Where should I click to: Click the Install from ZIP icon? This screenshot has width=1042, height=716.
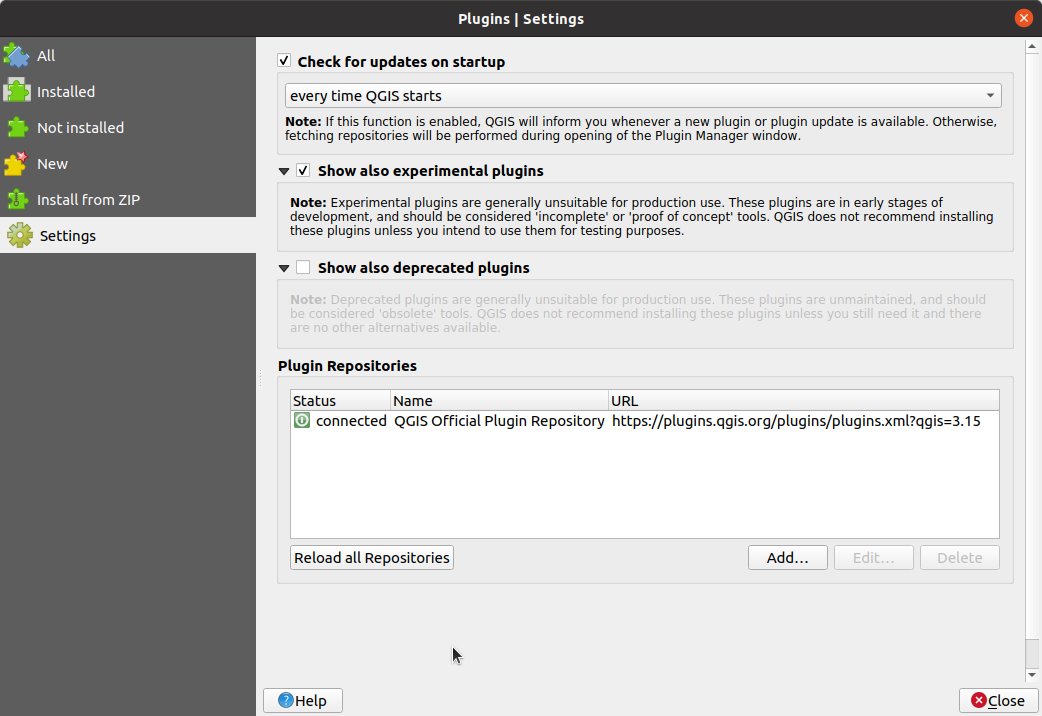click(x=17, y=199)
